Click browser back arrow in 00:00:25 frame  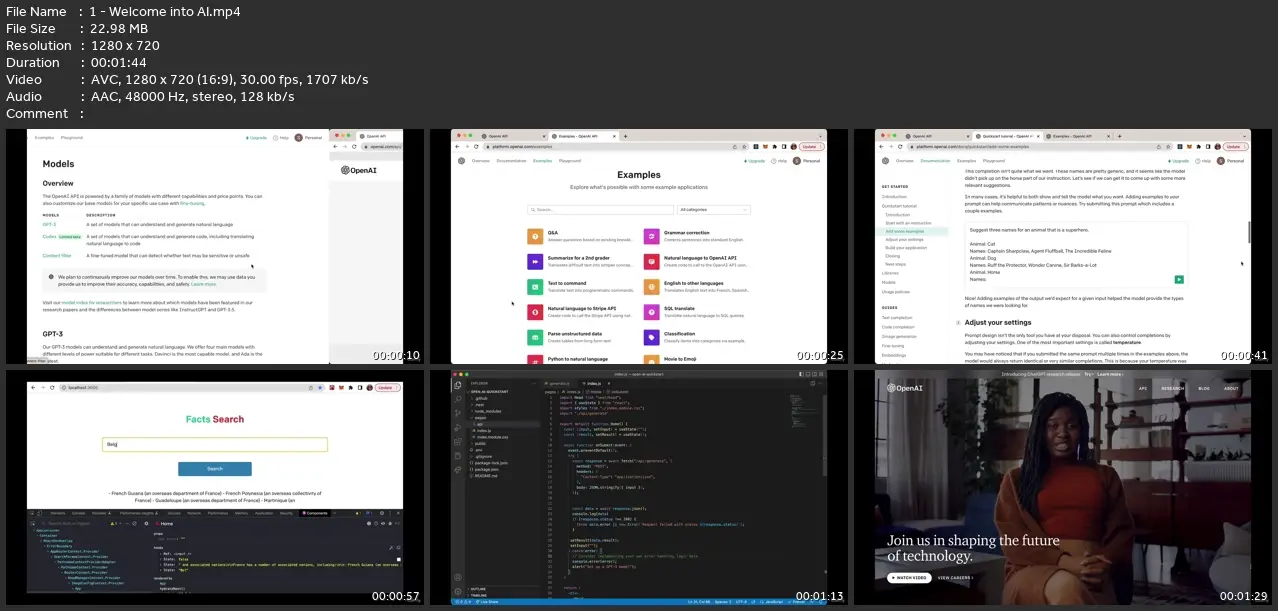coord(458,146)
